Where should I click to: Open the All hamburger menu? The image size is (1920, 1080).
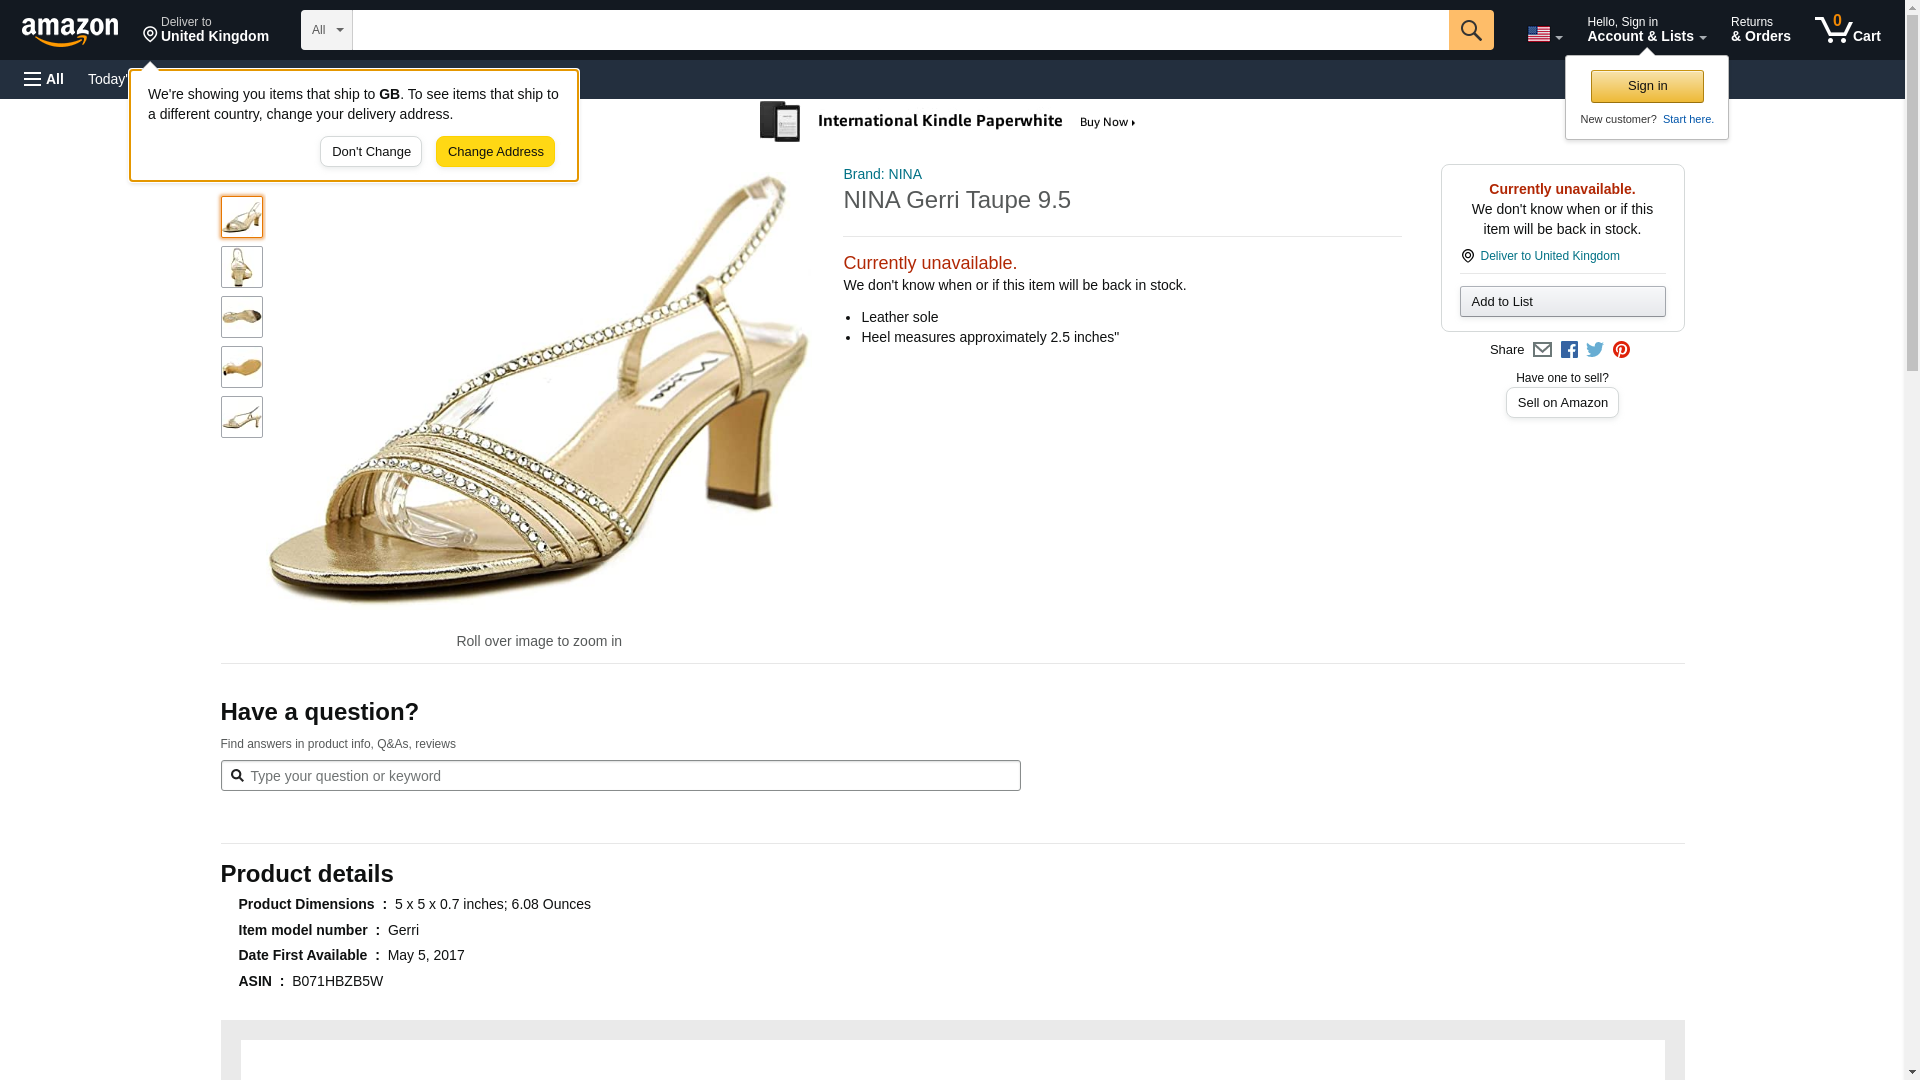[44, 79]
